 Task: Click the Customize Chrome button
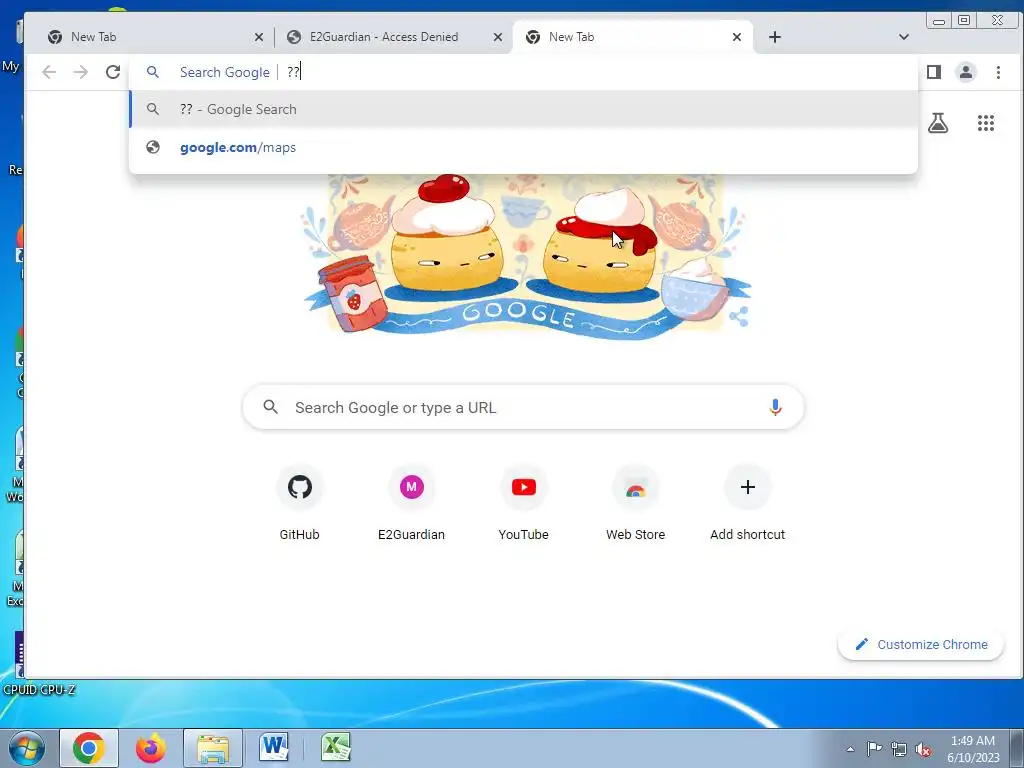(x=921, y=645)
